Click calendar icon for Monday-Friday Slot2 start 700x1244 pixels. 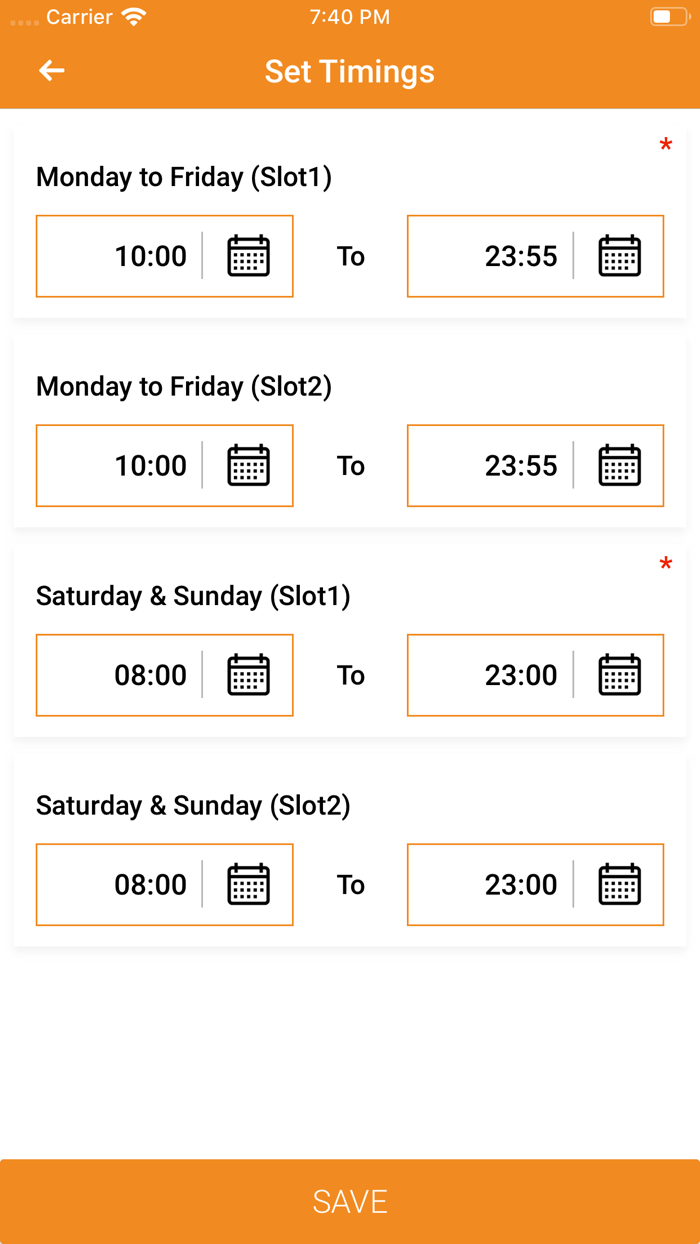coord(248,466)
